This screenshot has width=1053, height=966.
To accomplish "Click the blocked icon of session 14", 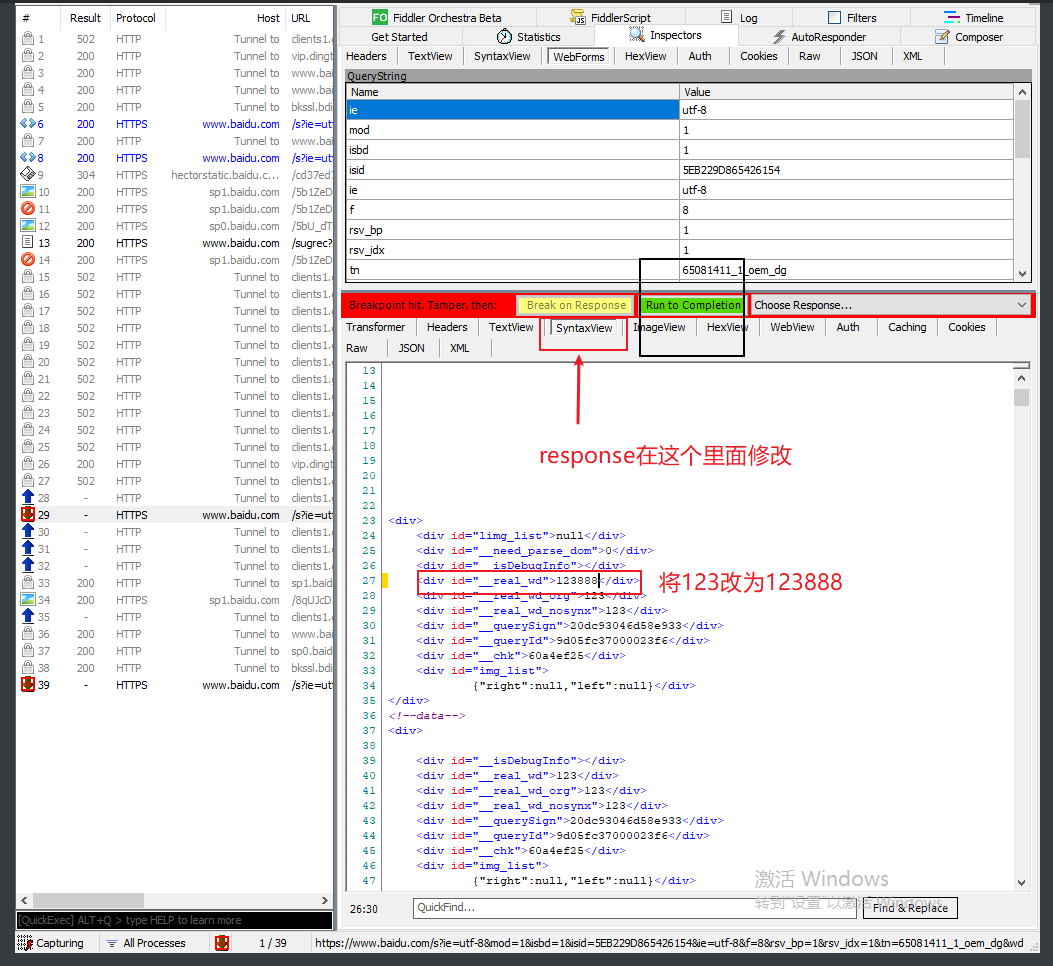I will pos(28,260).
